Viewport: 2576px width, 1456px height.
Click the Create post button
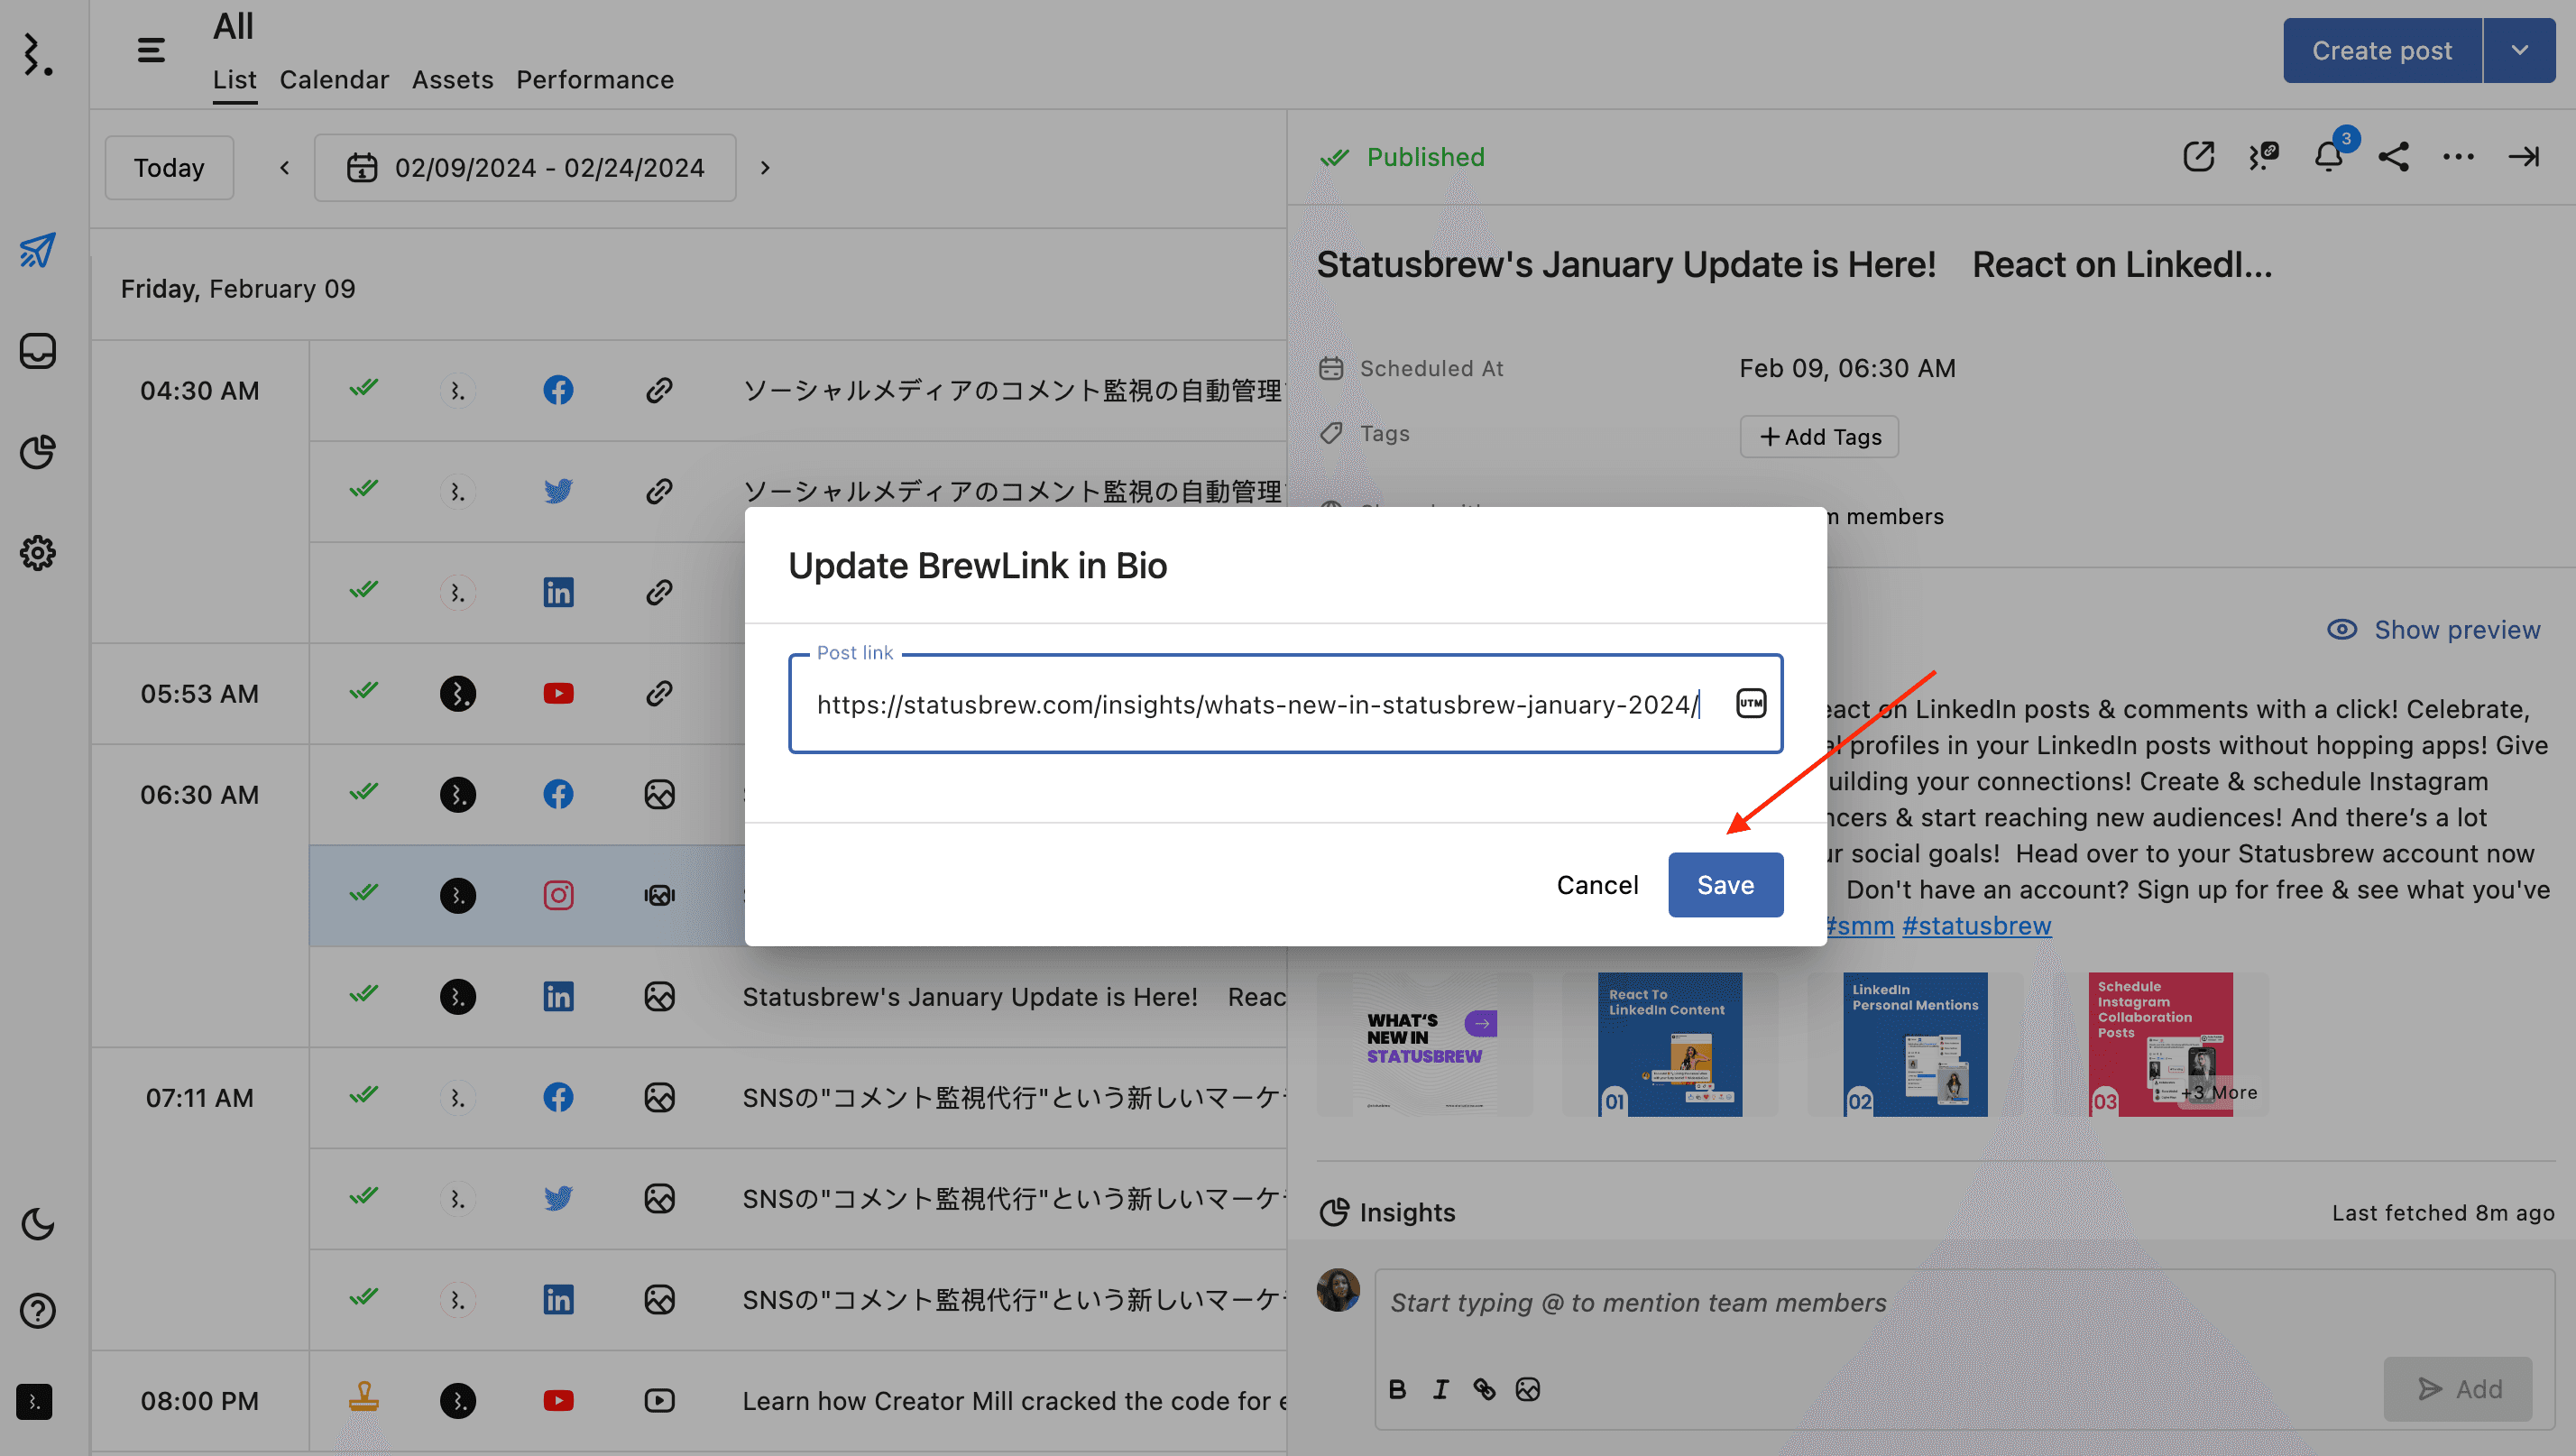point(2382,50)
